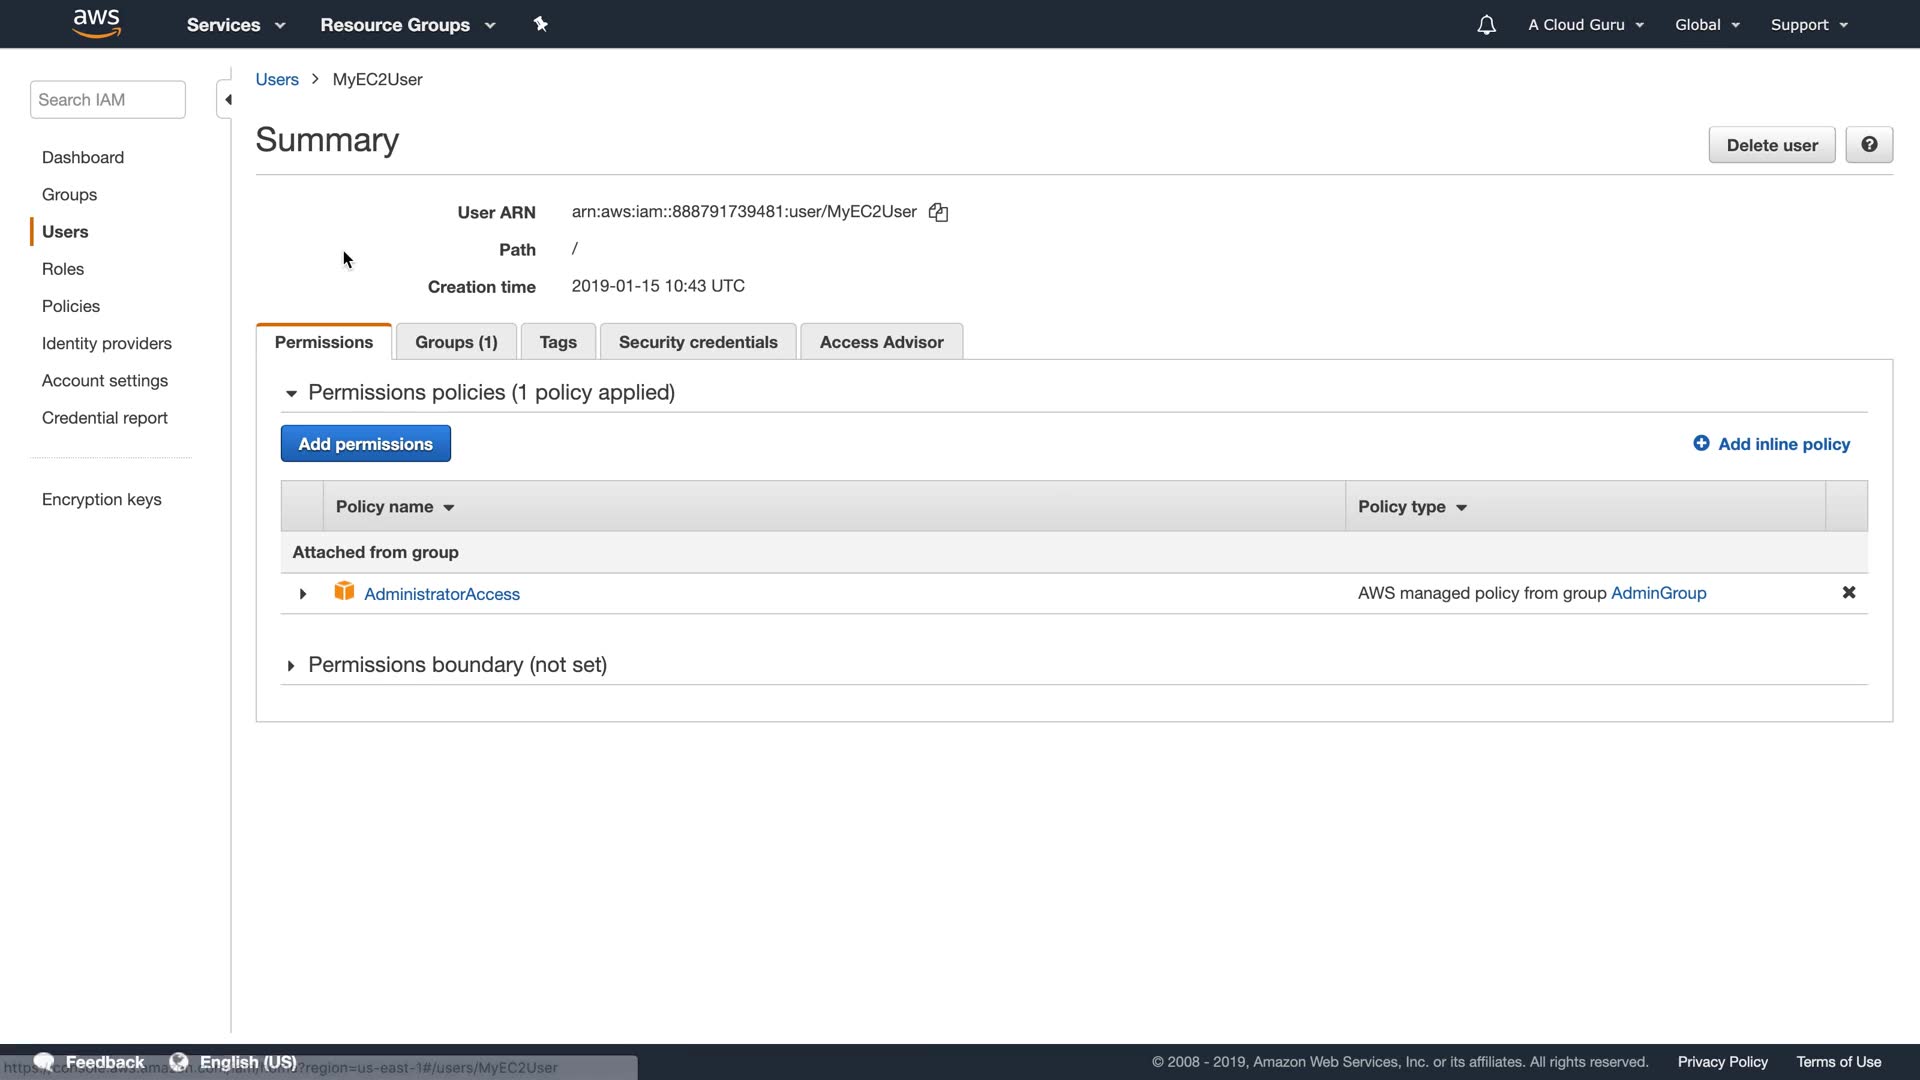Expand the AdministratorAccess policy row
Screen dimensions: 1920x1080
(303, 594)
